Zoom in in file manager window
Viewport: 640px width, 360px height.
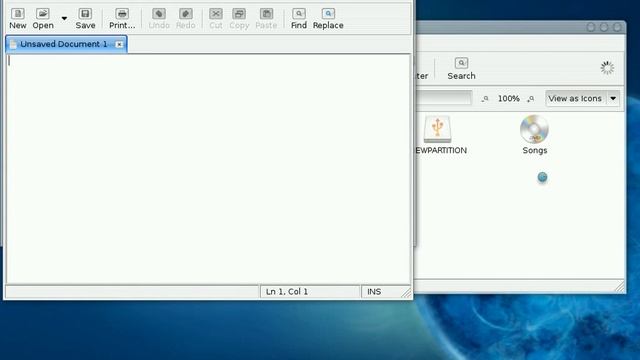531,99
